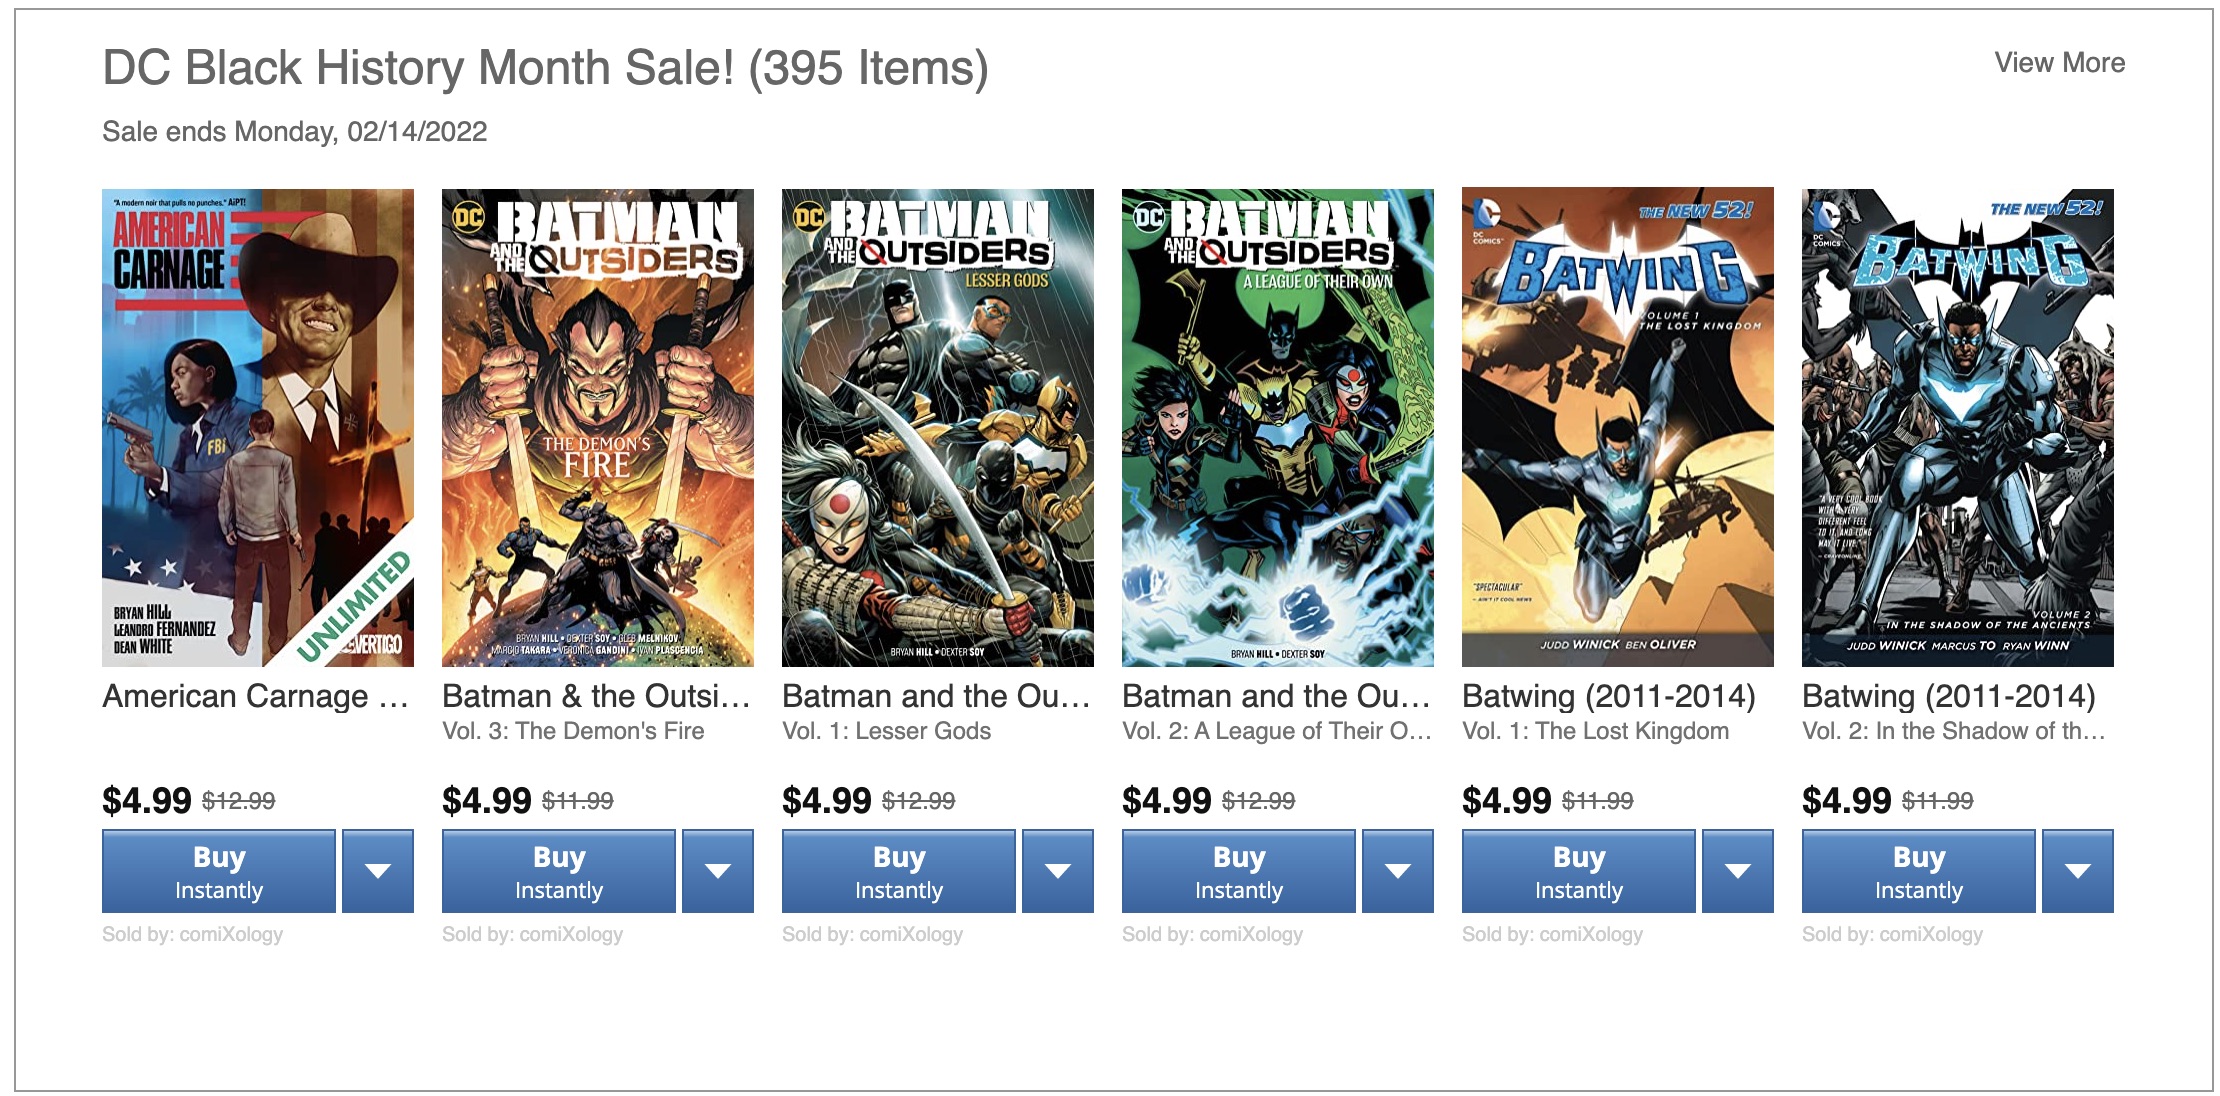Open dropdown arrow for Lesser Gods purchase options
The width and height of the screenshot is (2220, 1096).
tap(1058, 871)
